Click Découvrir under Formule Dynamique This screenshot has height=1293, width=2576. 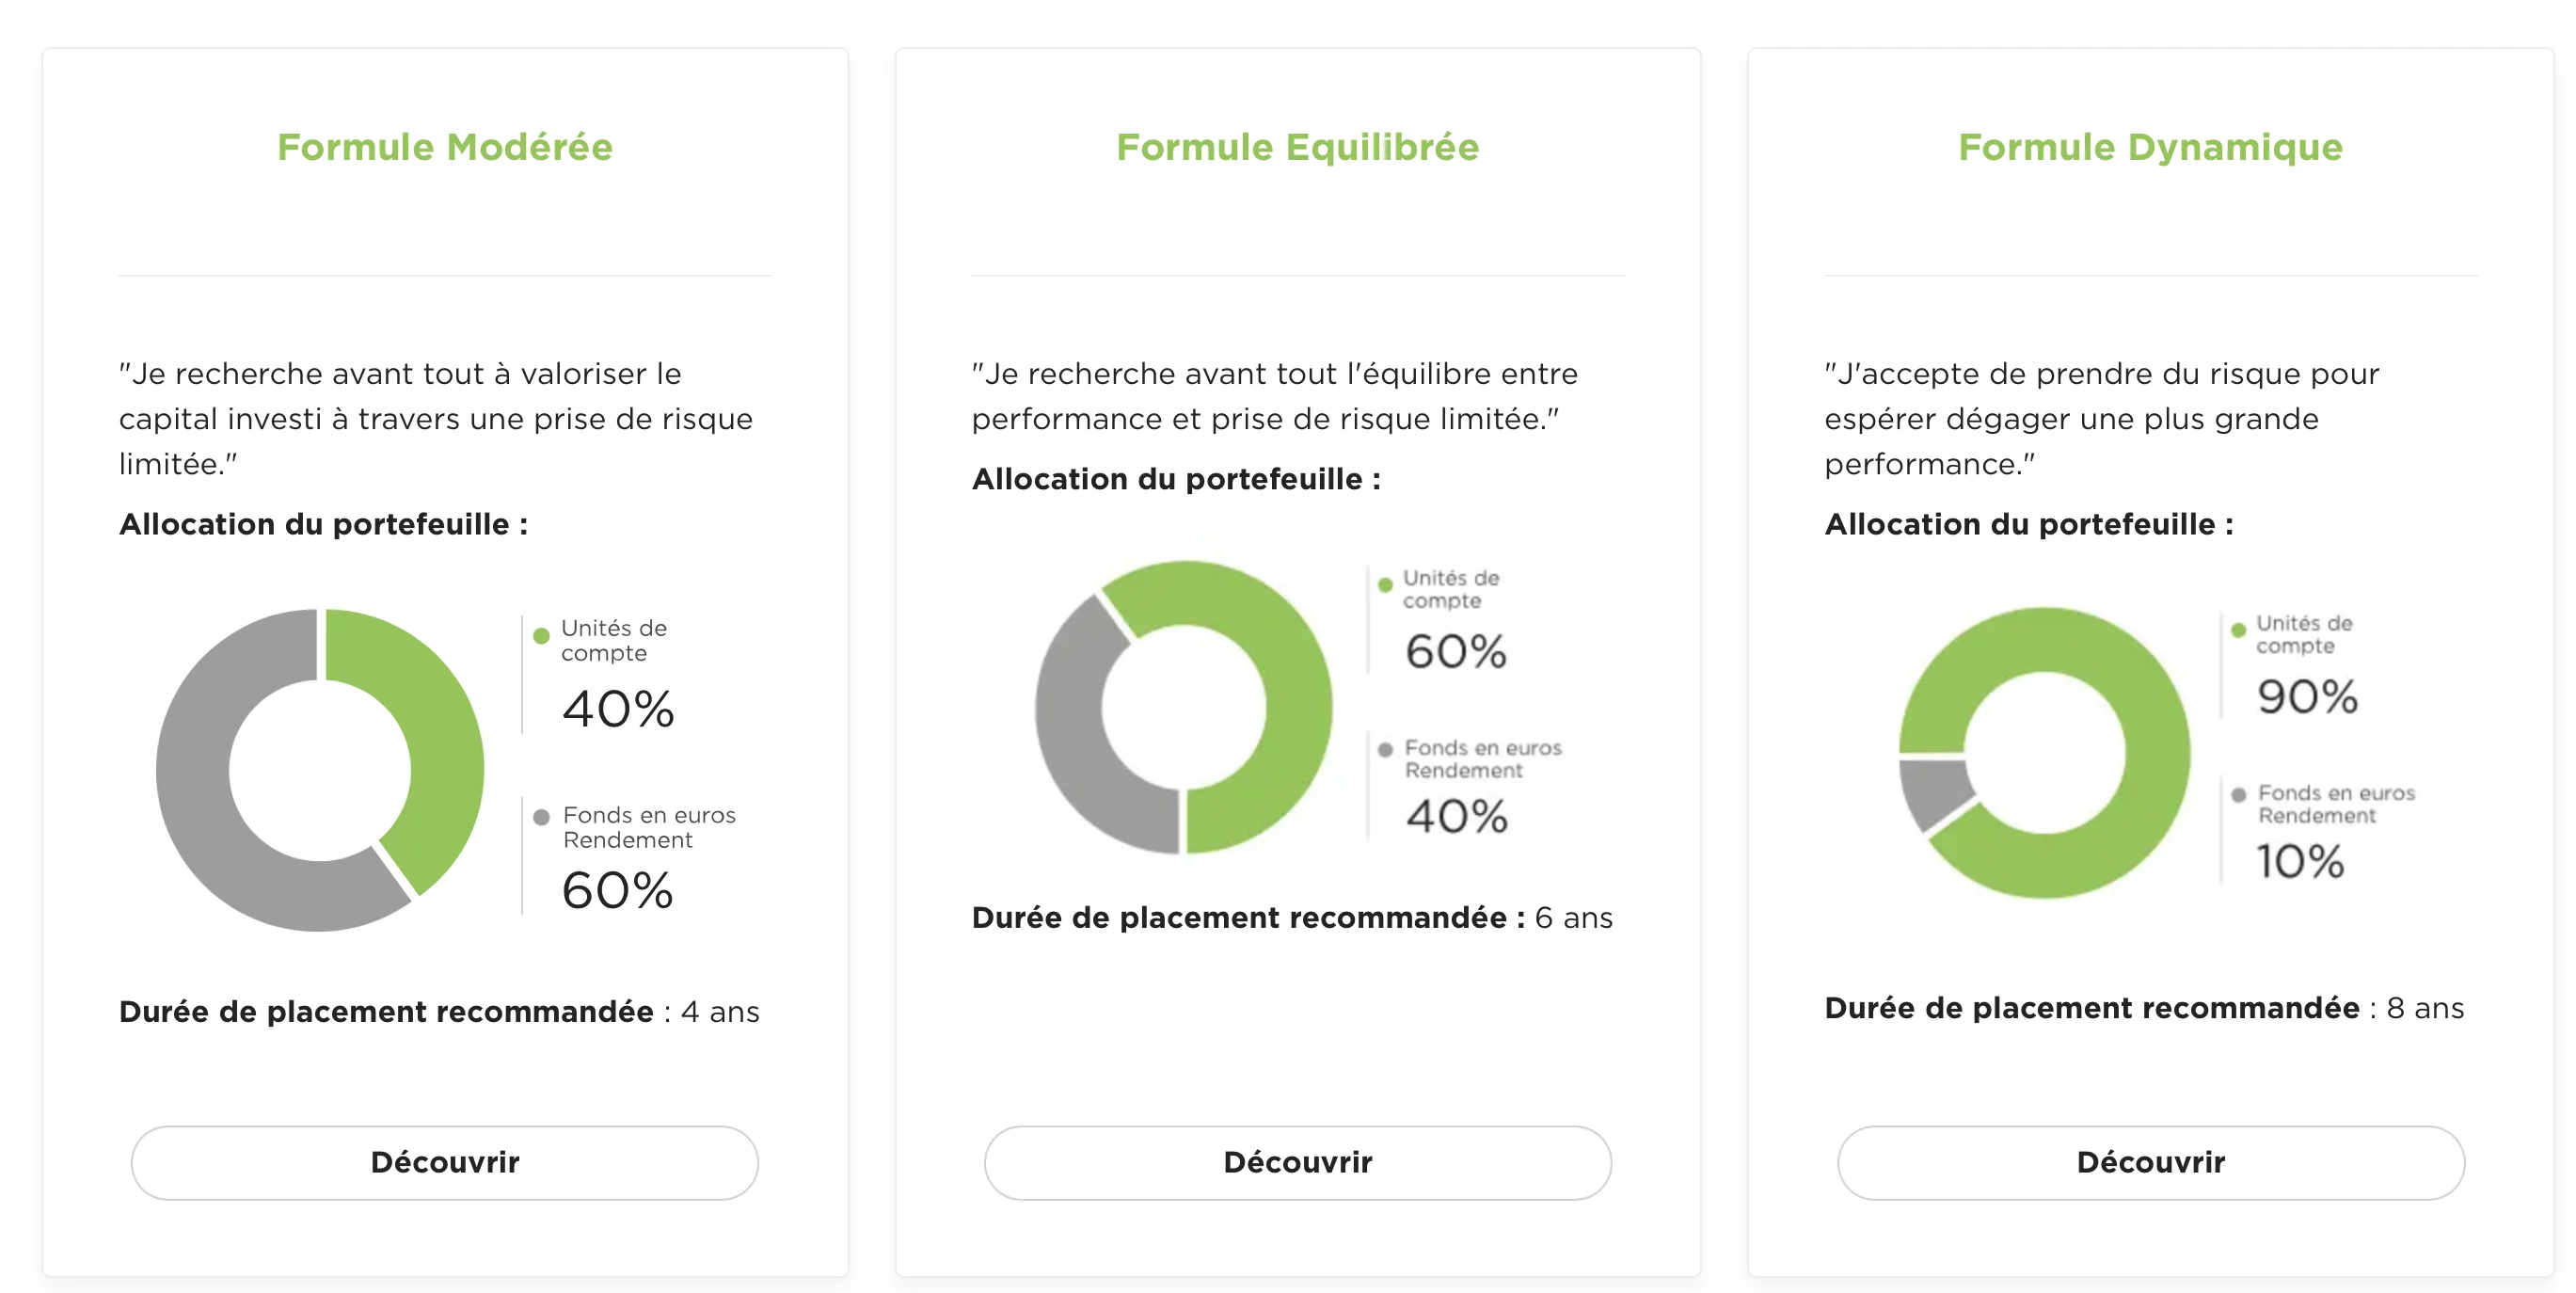tap(2150, 1162)
